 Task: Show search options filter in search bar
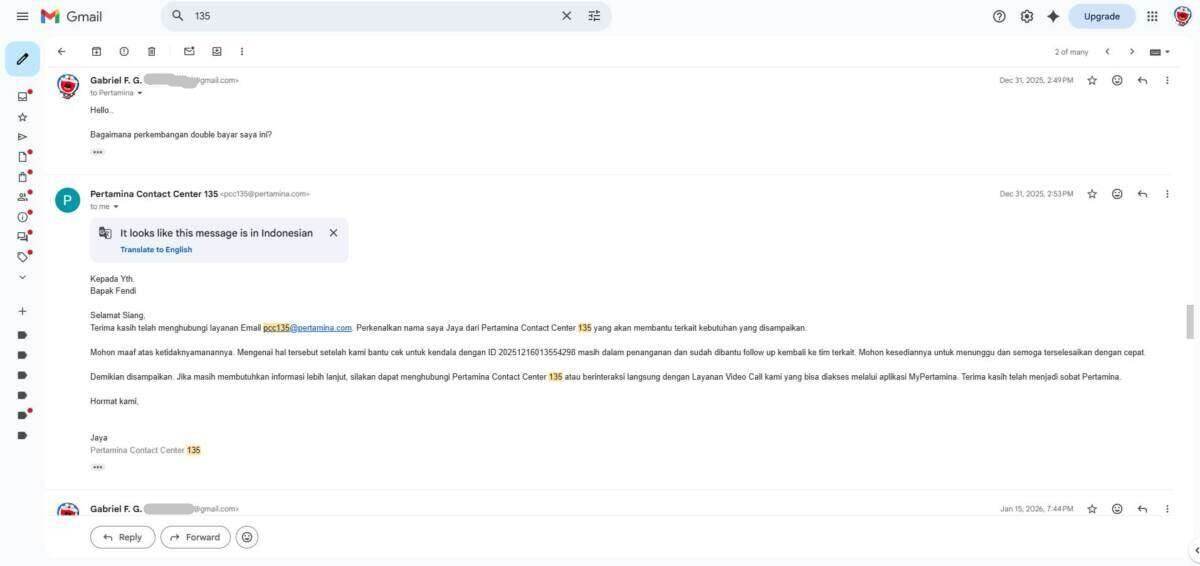[595, 16]
